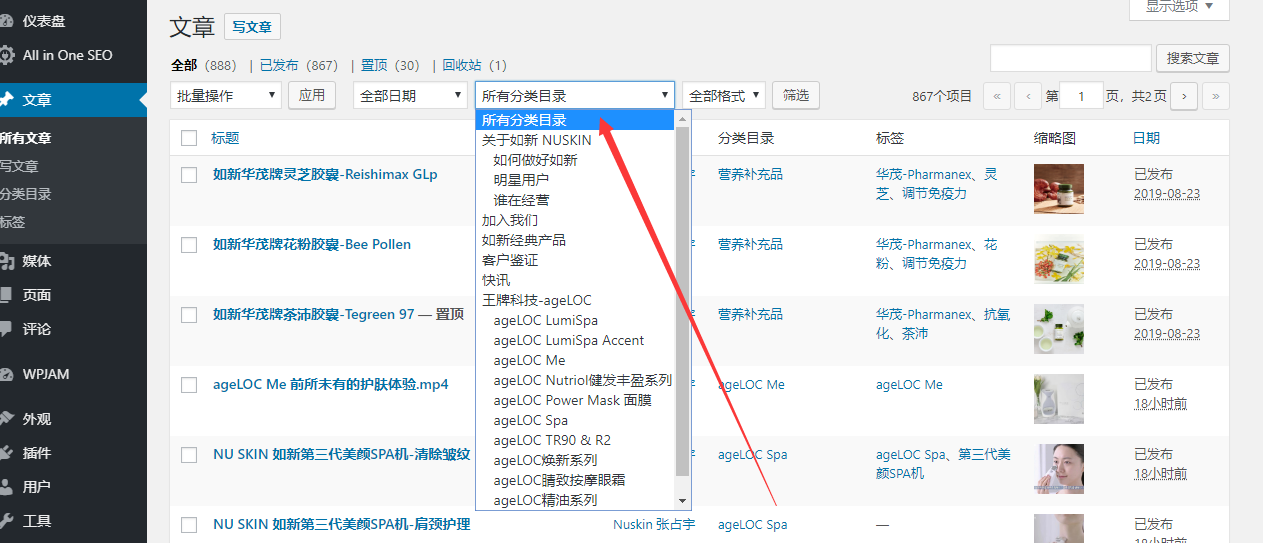Choose ageLOC TR90 & R2 option

576,440
